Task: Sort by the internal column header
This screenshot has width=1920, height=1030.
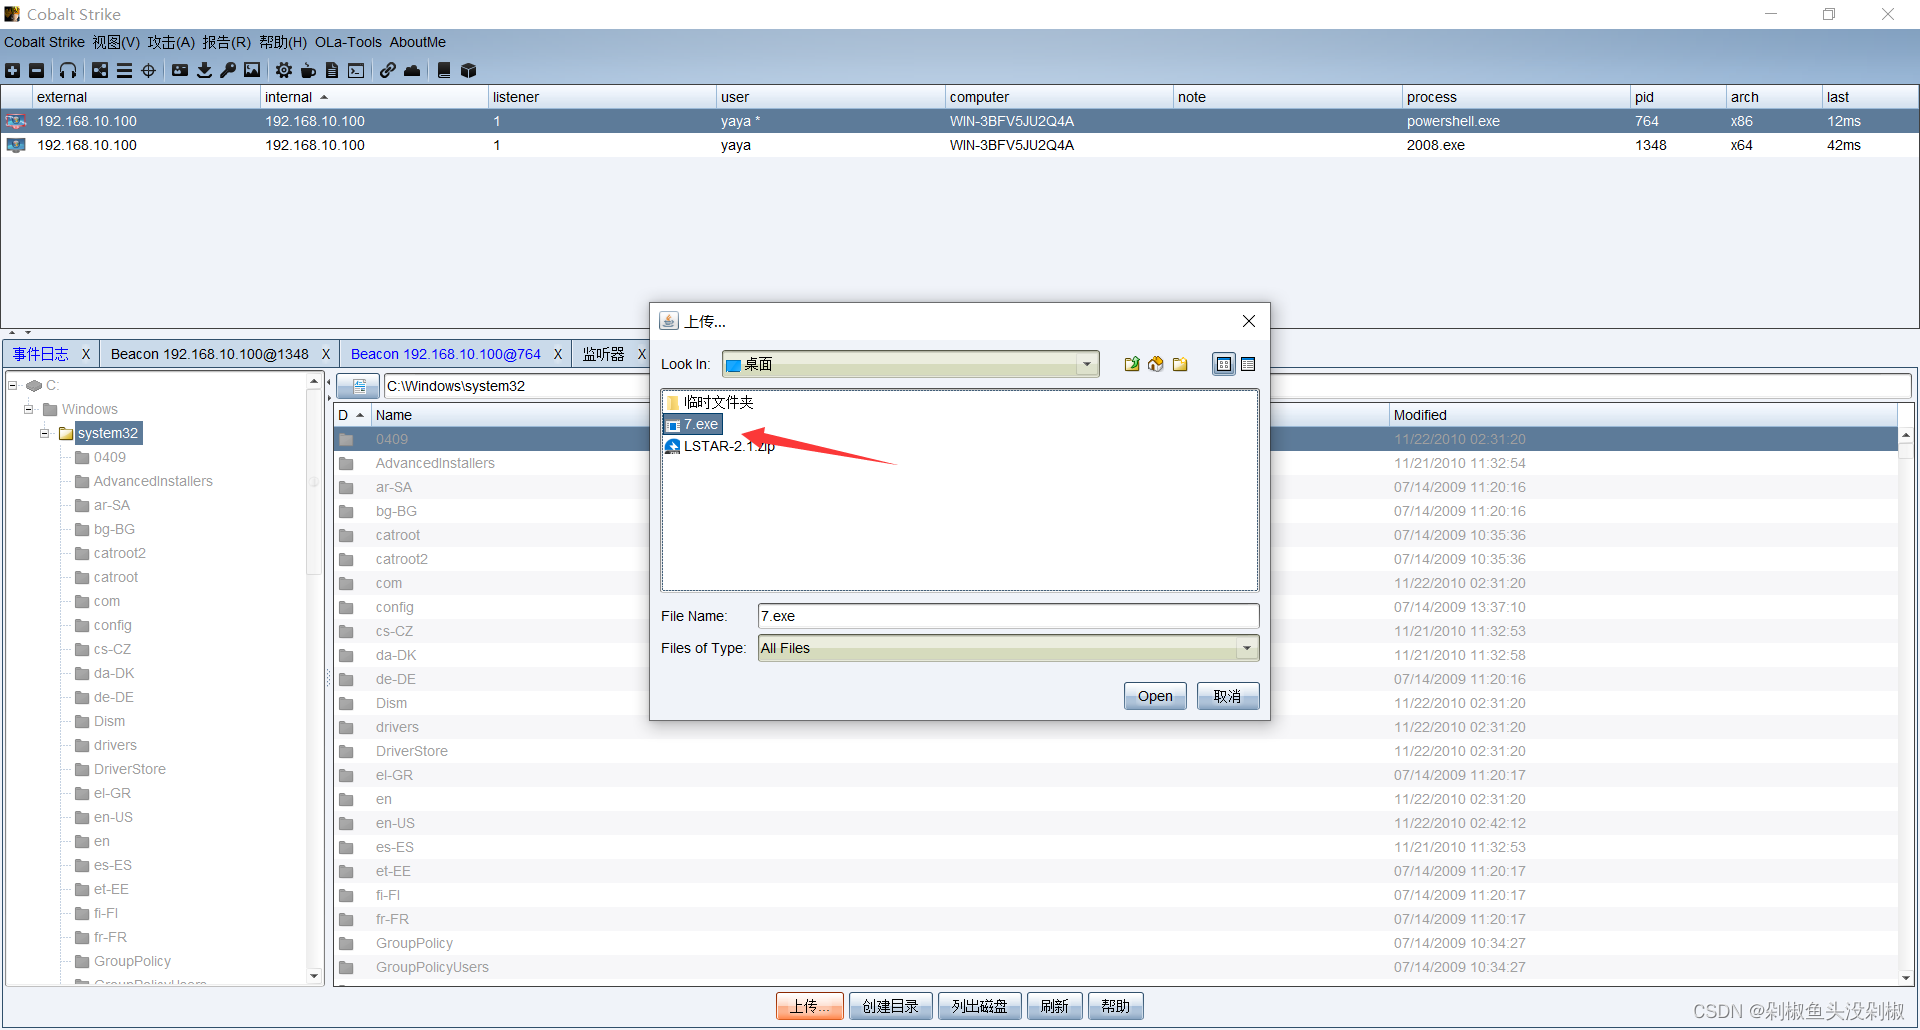Action: tap(374, 97)
